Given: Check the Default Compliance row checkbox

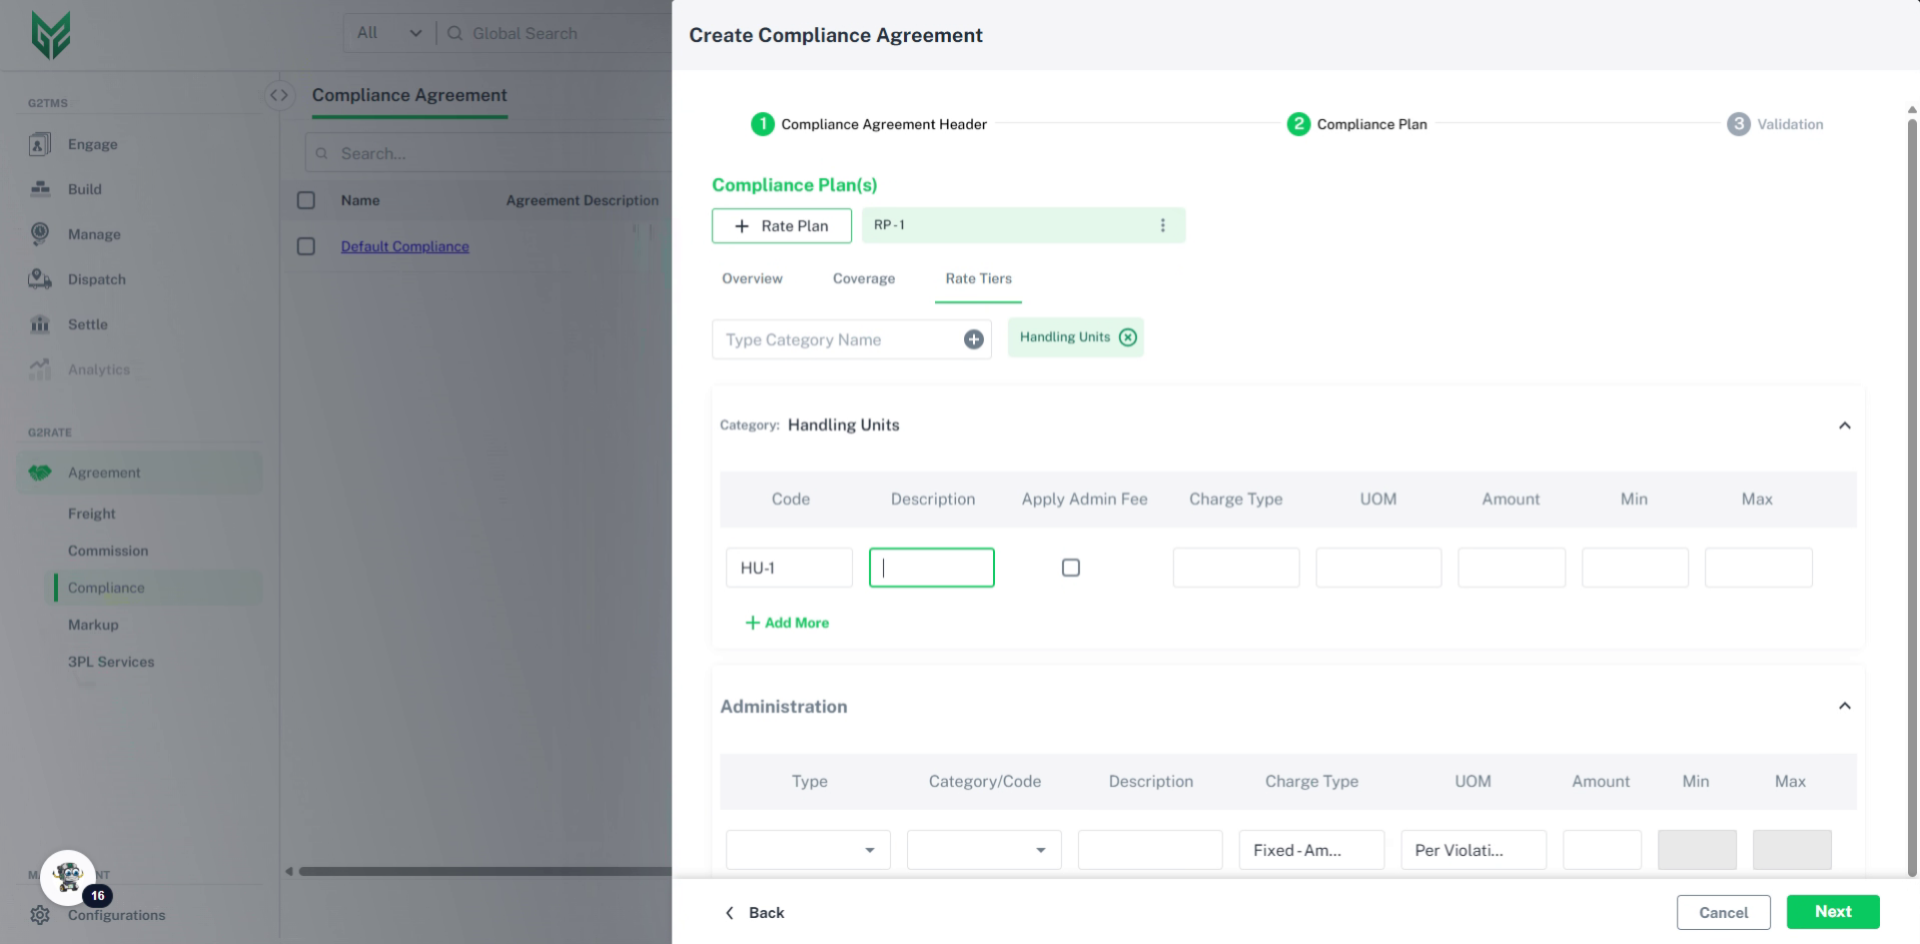Looking at the screenshot, I should tap(306, 246).
